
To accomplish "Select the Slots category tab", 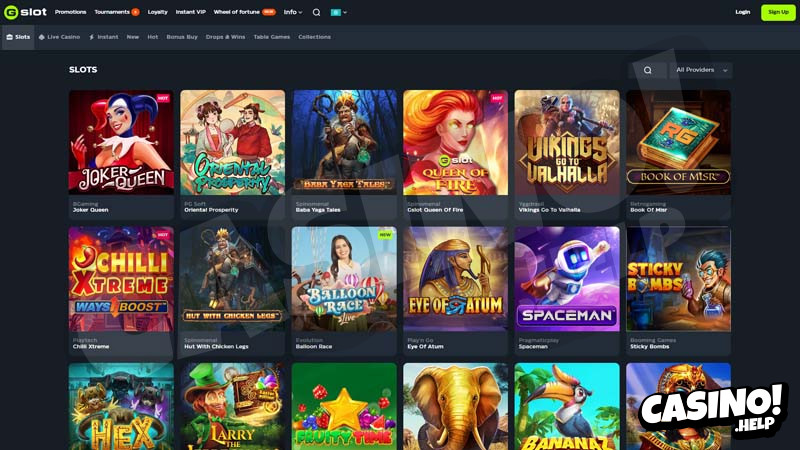I will tap(18, 37).
